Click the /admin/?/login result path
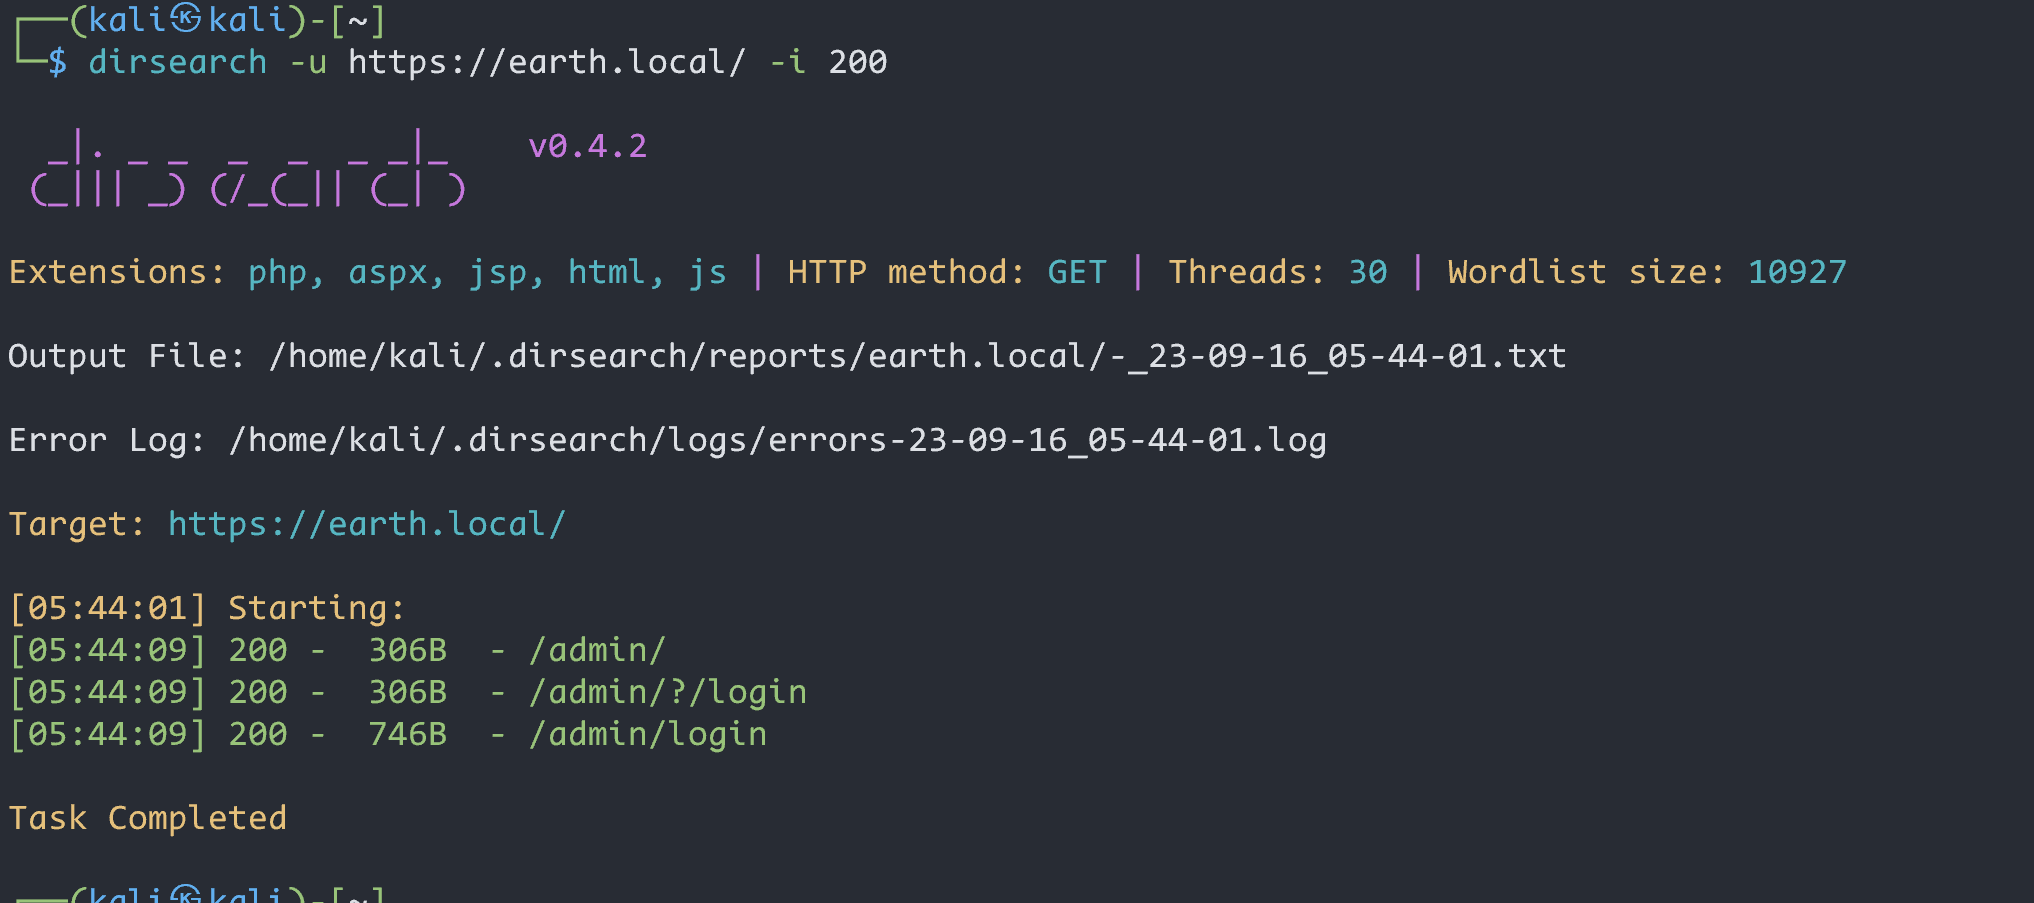Viewport: 2034px width, 903px height. click(667, 692)
